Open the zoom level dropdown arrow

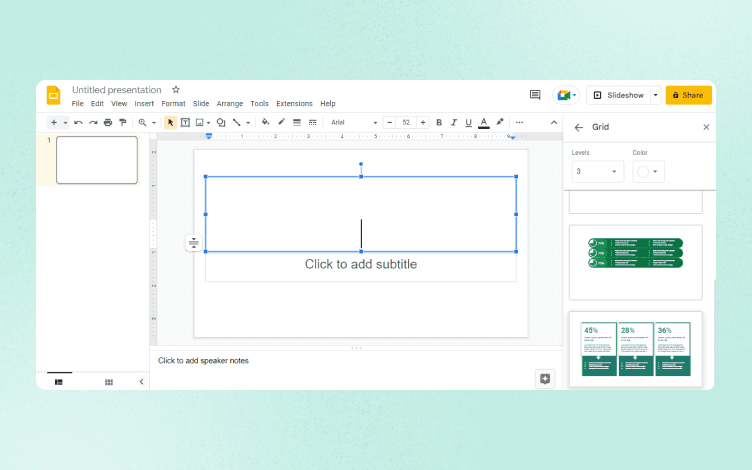pos(154,123)
